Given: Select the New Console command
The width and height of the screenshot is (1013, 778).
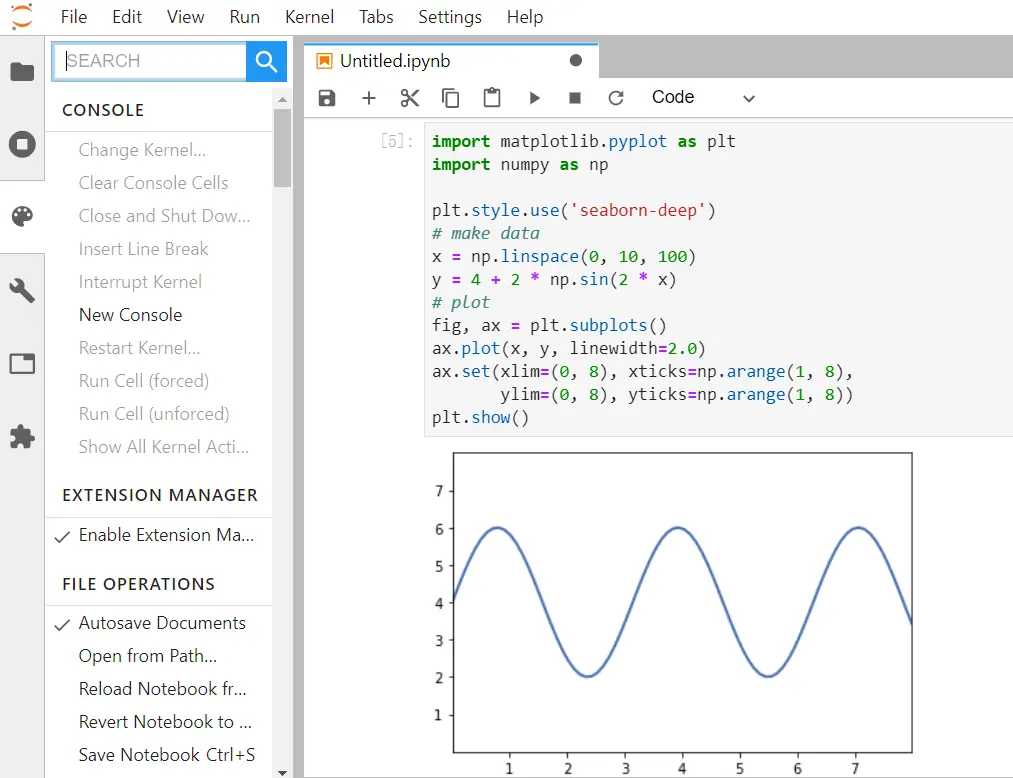Looking at the screenshot, I should click(158, 315).
